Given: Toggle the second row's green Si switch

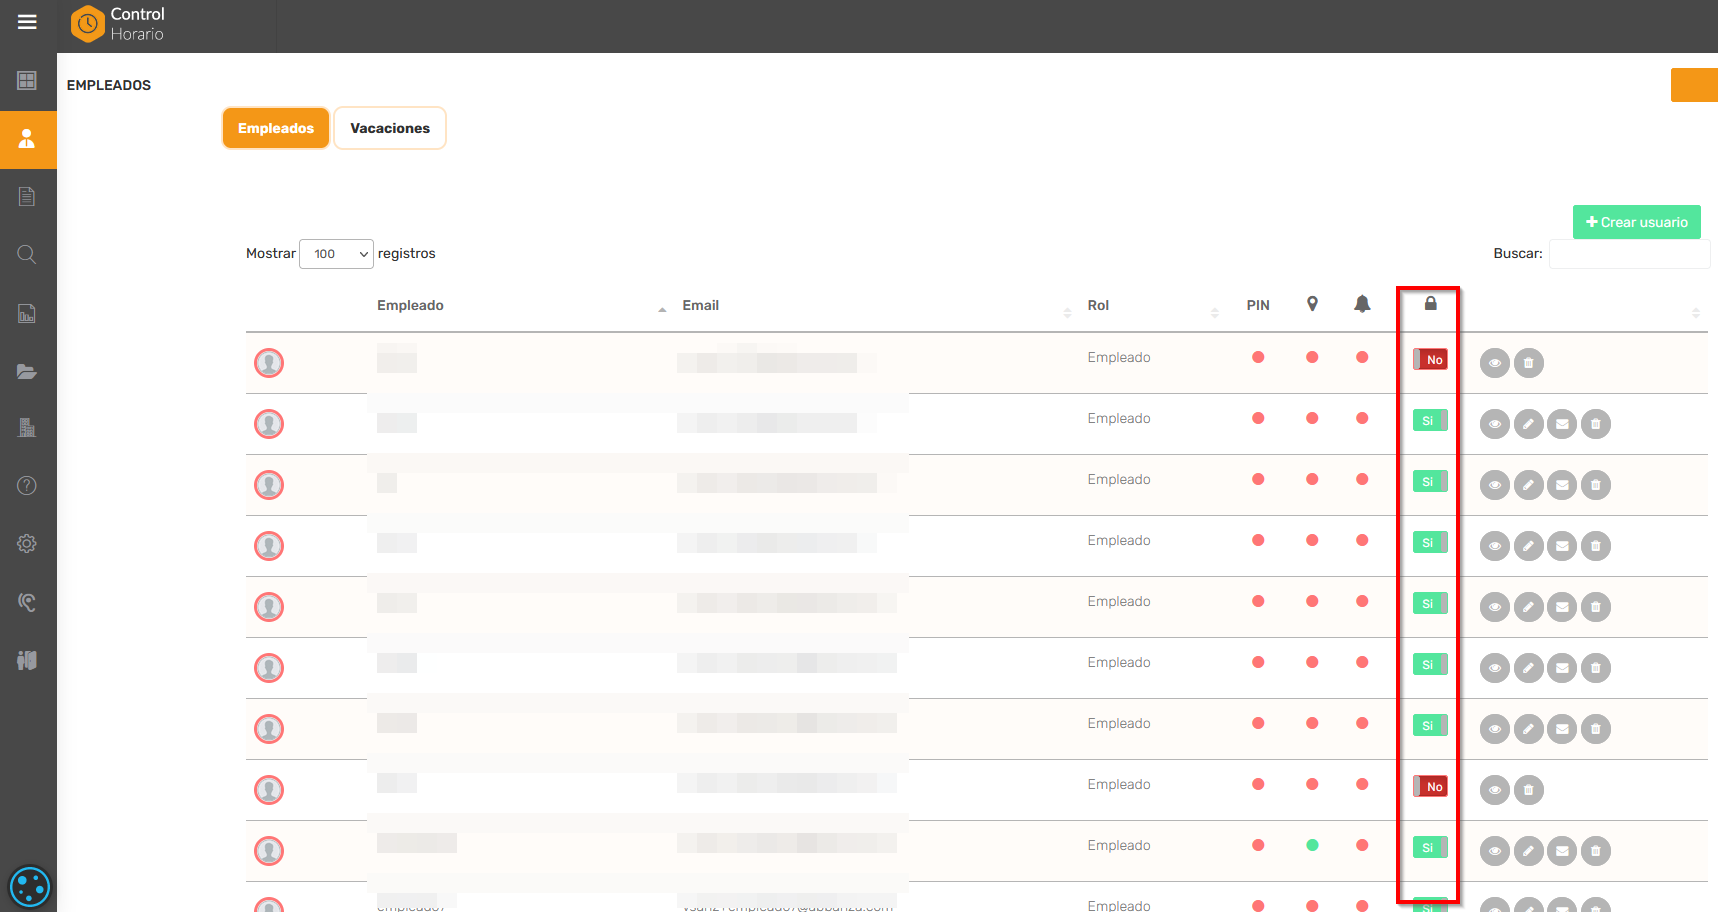Looking at the screenshot, I should tap(1430, 421).
